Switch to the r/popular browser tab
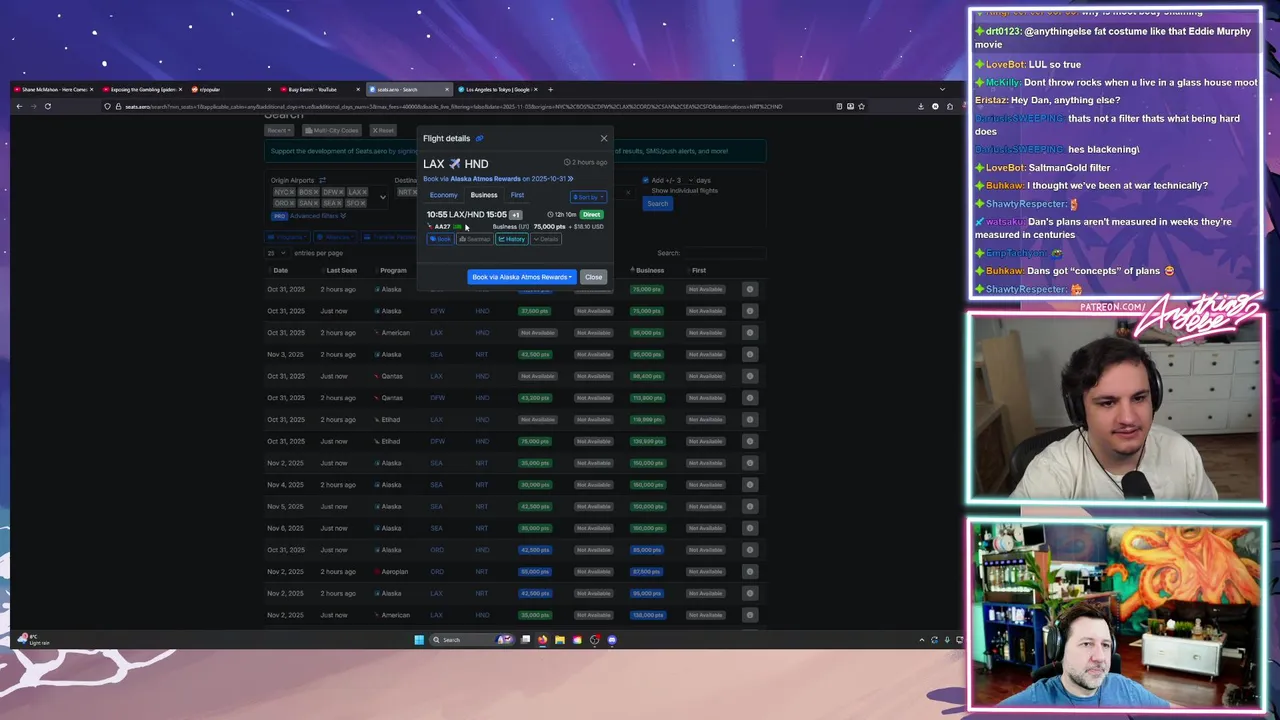Screen dimensions: 1280x720 [x=230, y=89]
